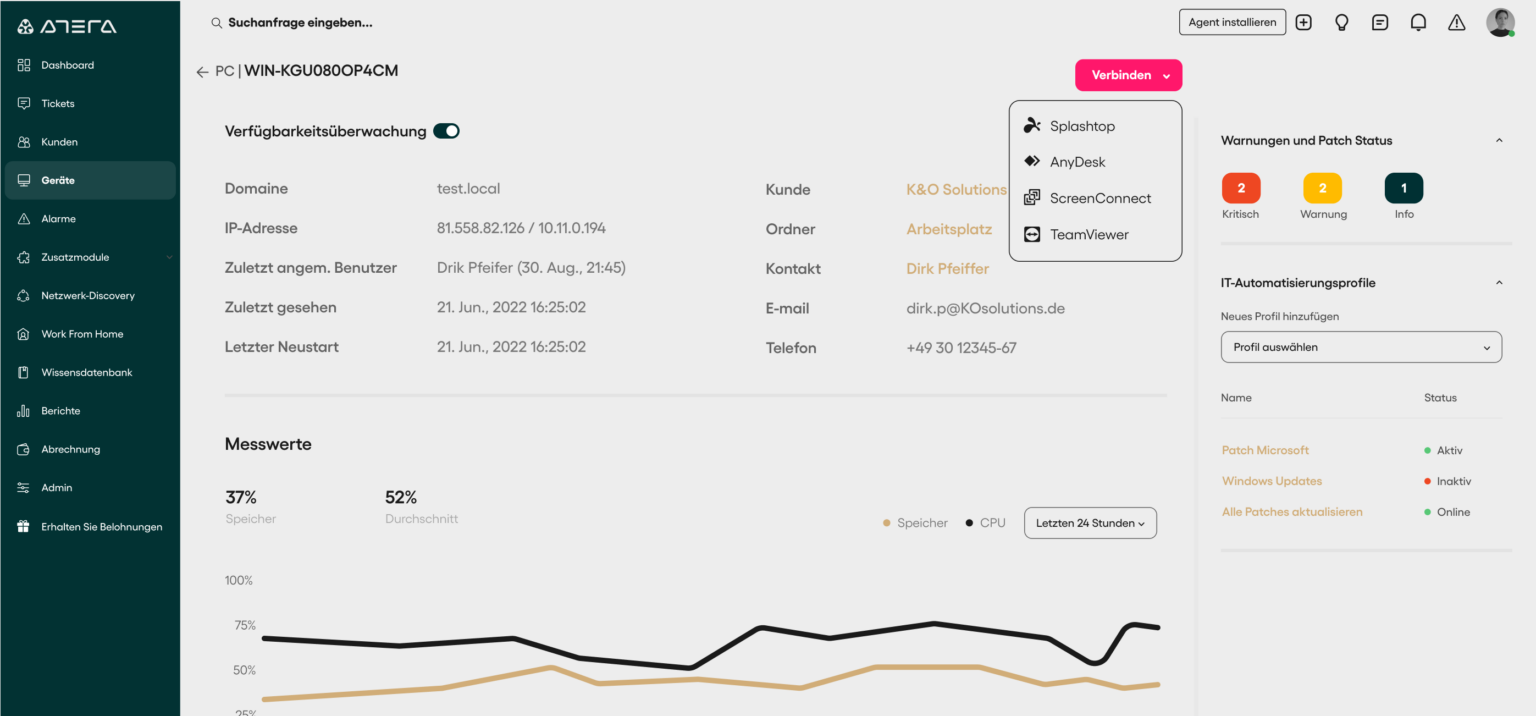Collapse the Warnungen und Patch Status section

[1498, 140]
